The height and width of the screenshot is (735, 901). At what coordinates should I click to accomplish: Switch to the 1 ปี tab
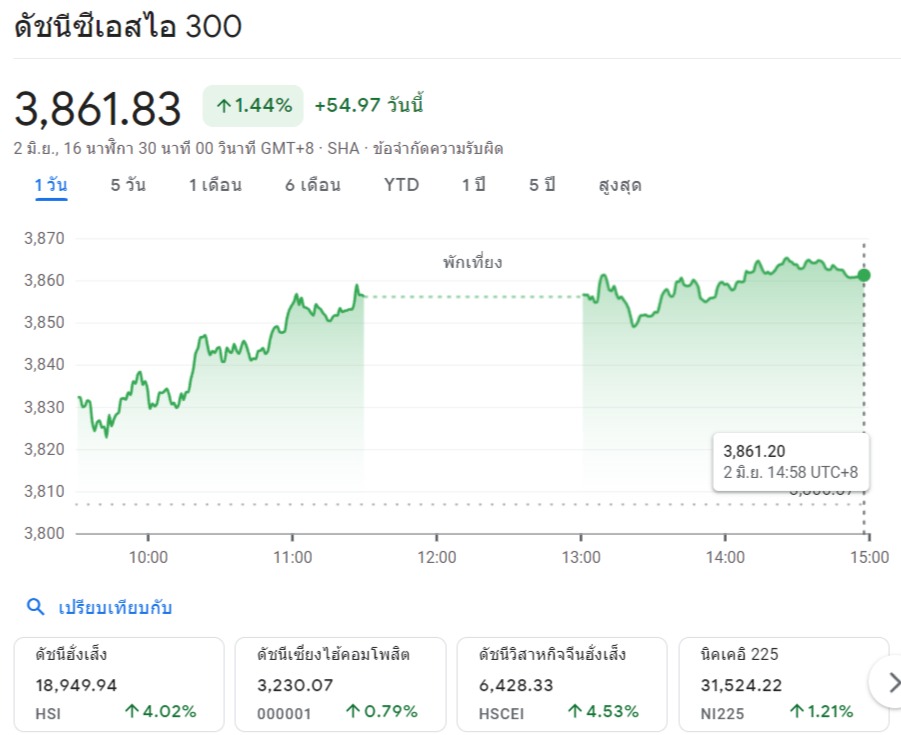click(474, 185)
